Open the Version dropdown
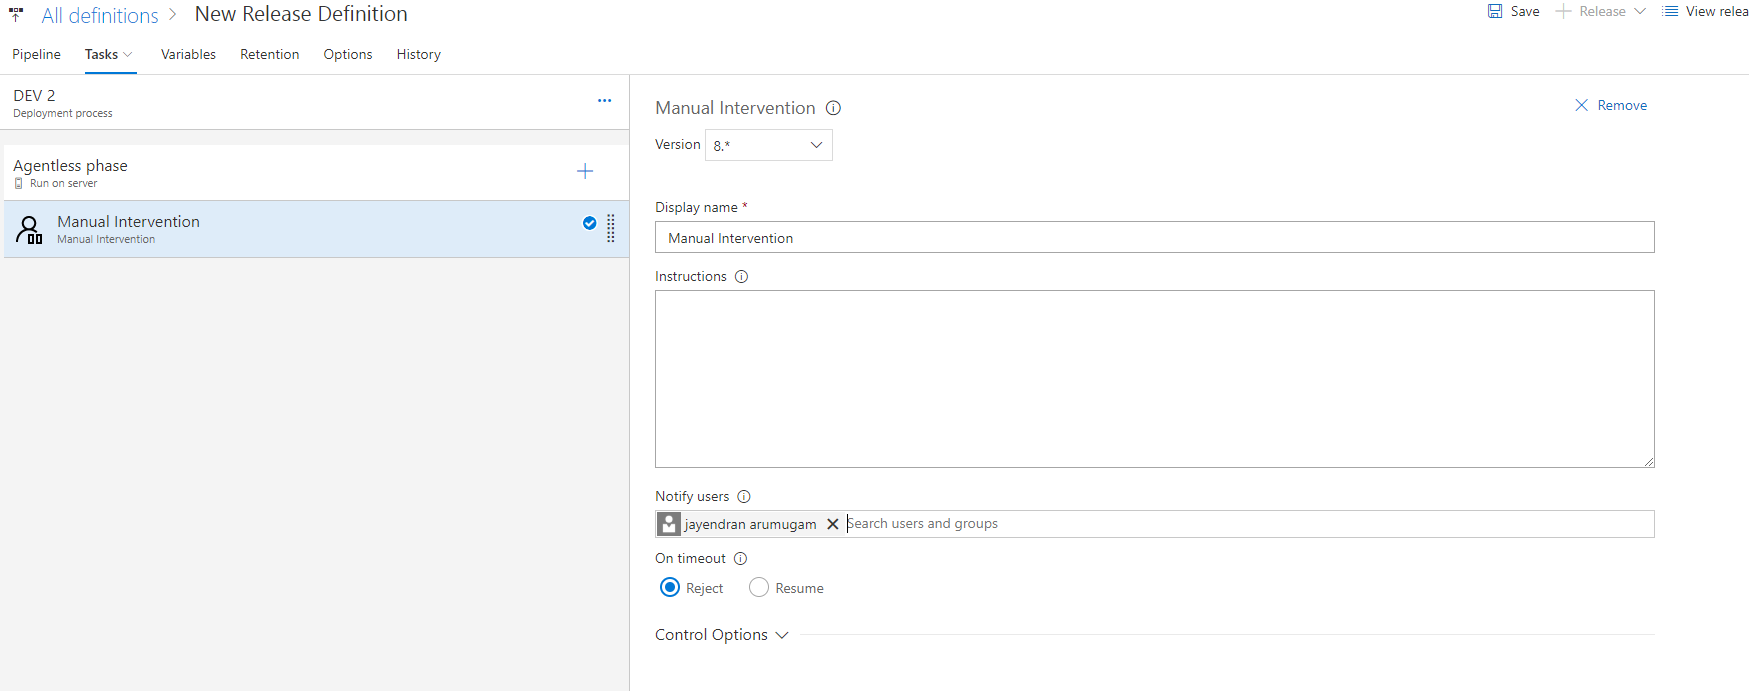Viewport: 1749px width, 691px height. (x=768, y=145)
